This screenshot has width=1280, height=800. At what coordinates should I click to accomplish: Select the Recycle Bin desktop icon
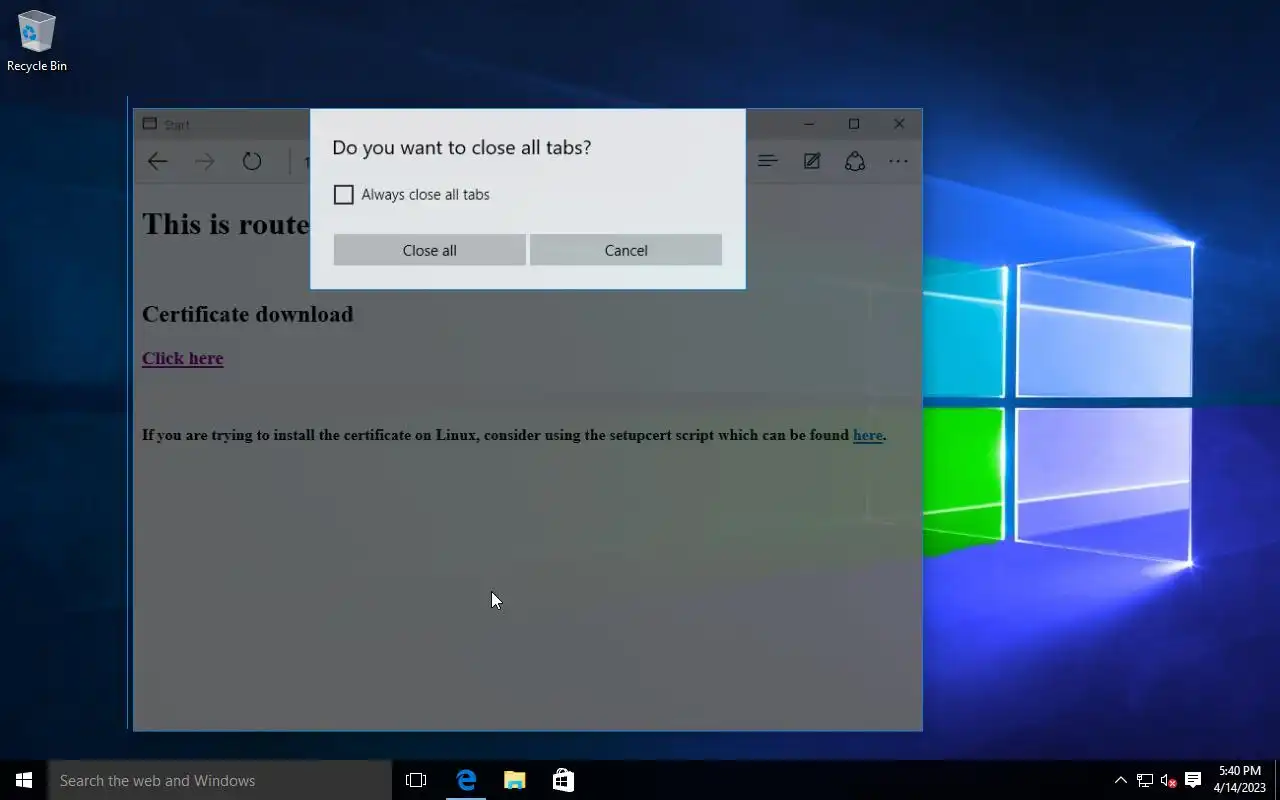37,42
